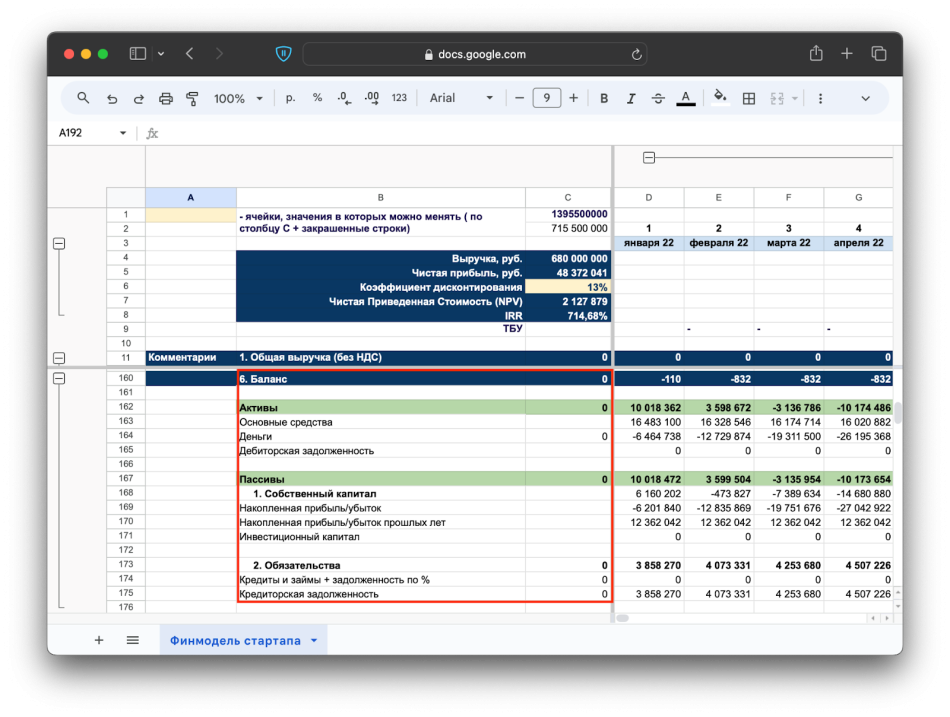Image resolution: width=950 pixels, height=717 pixels.
Task: Activate the paint format roller
Action: click(192, 98)
